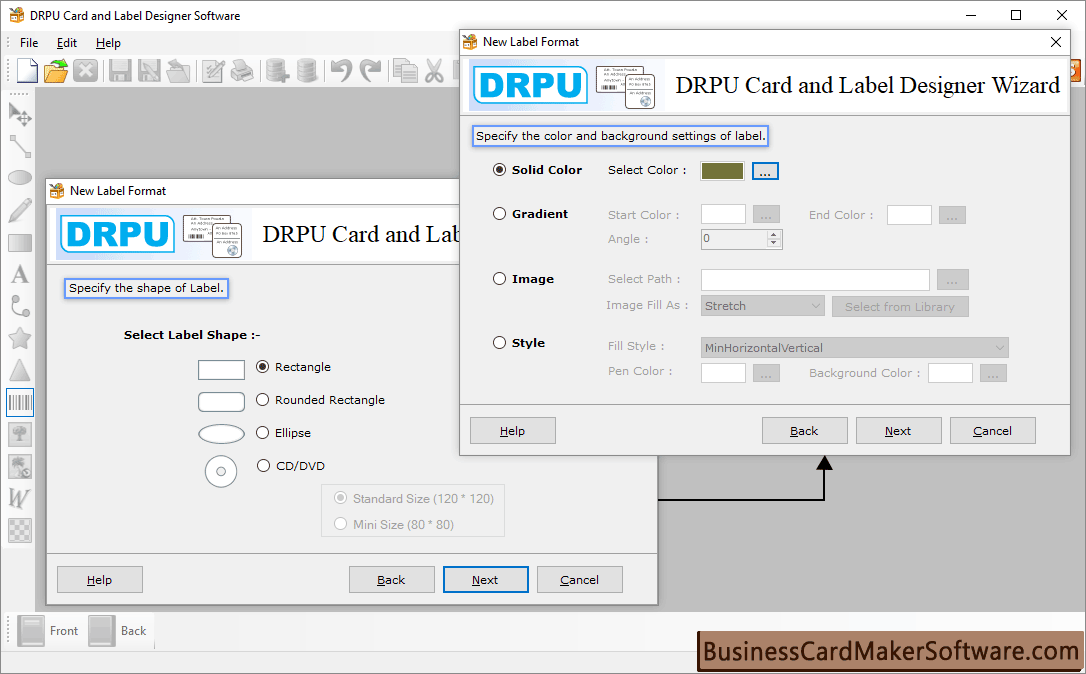The image size is (1086, 674).
Task: Click the Redo arrow icon
Action: (x=371, y=70)
